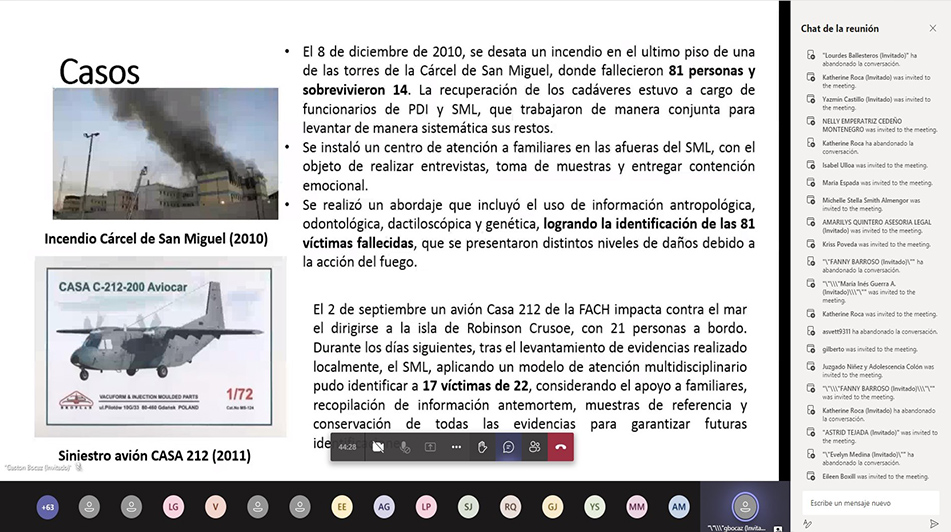
Task: Select participant avatar RQ
Action: 510,507
